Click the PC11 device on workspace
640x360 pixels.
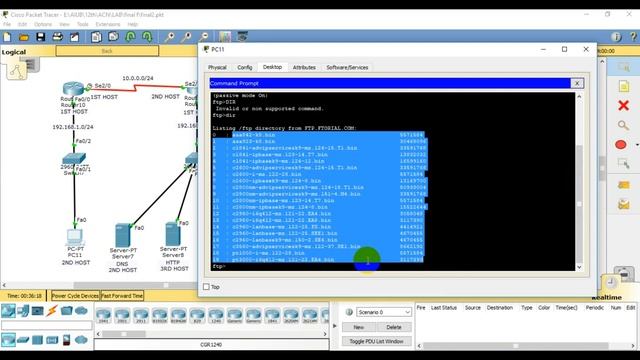(75, 237)
